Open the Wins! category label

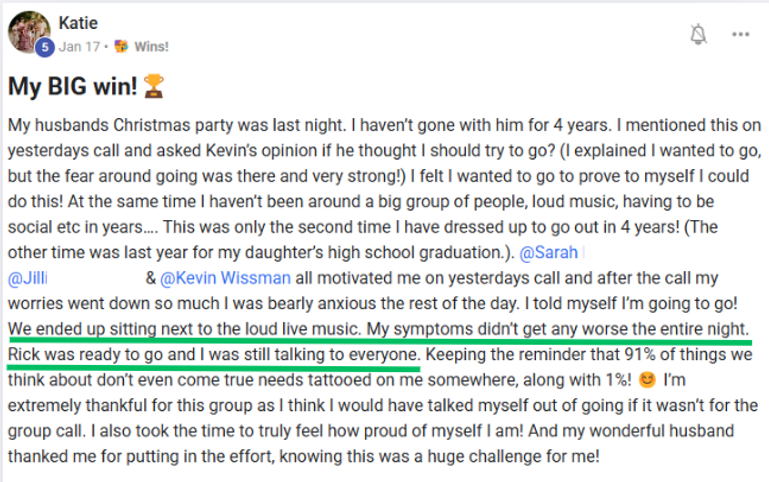coord(151,47)
